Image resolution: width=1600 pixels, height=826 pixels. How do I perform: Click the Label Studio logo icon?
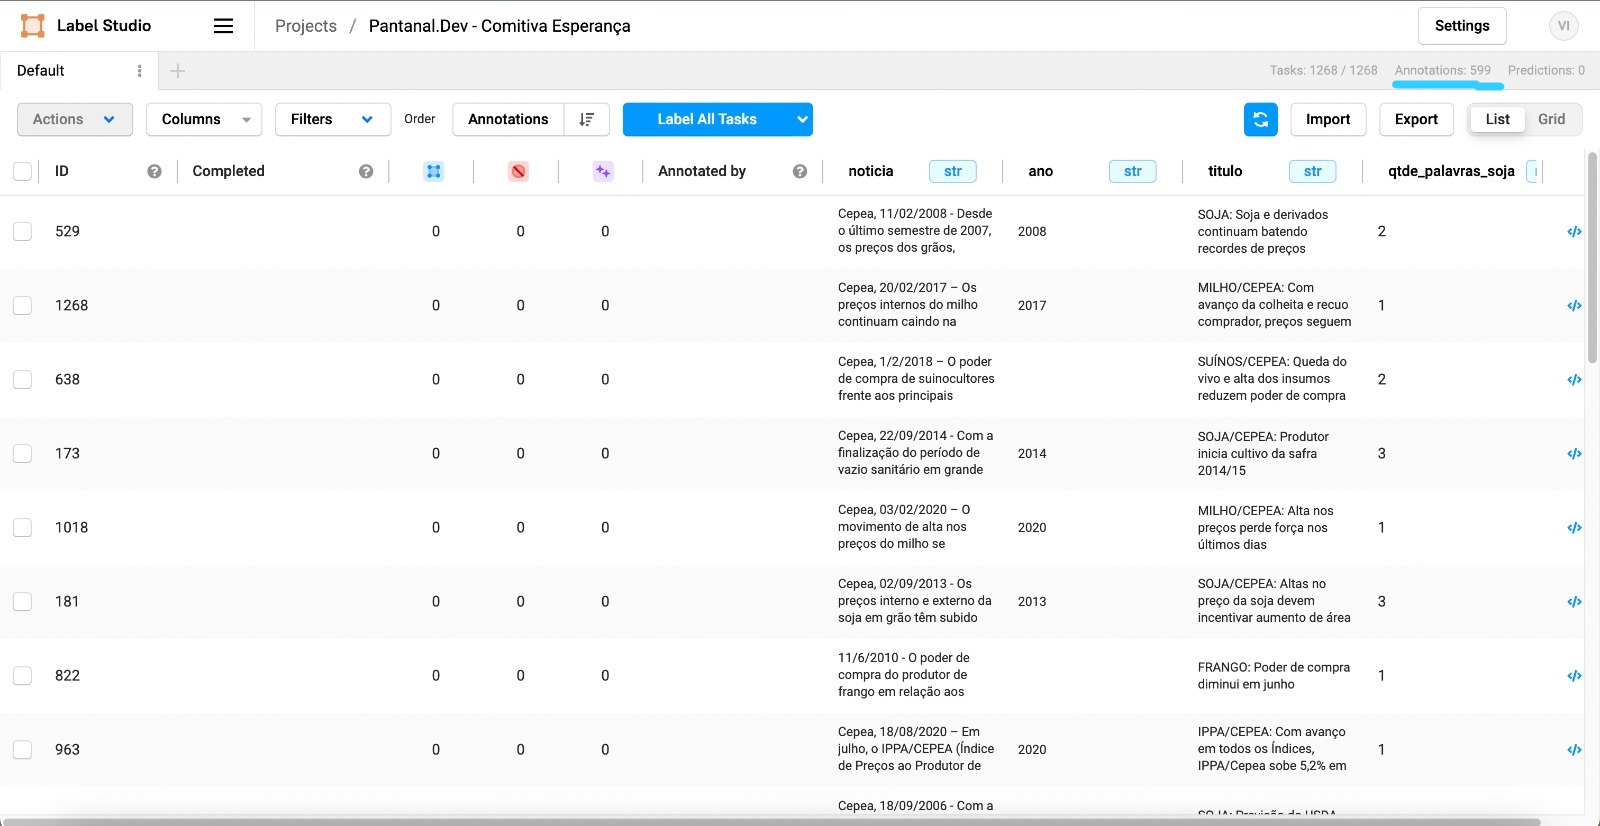pos(33,26)
